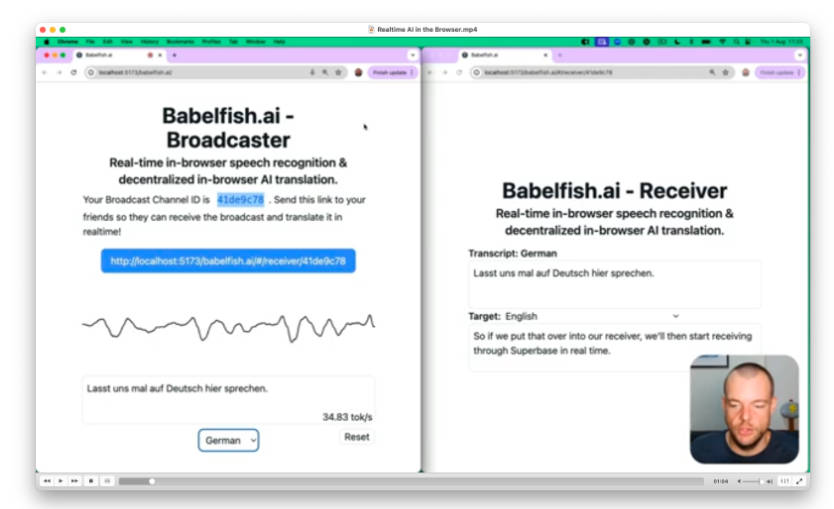Reload the Receiver browser page

click(x=459, y=72)
